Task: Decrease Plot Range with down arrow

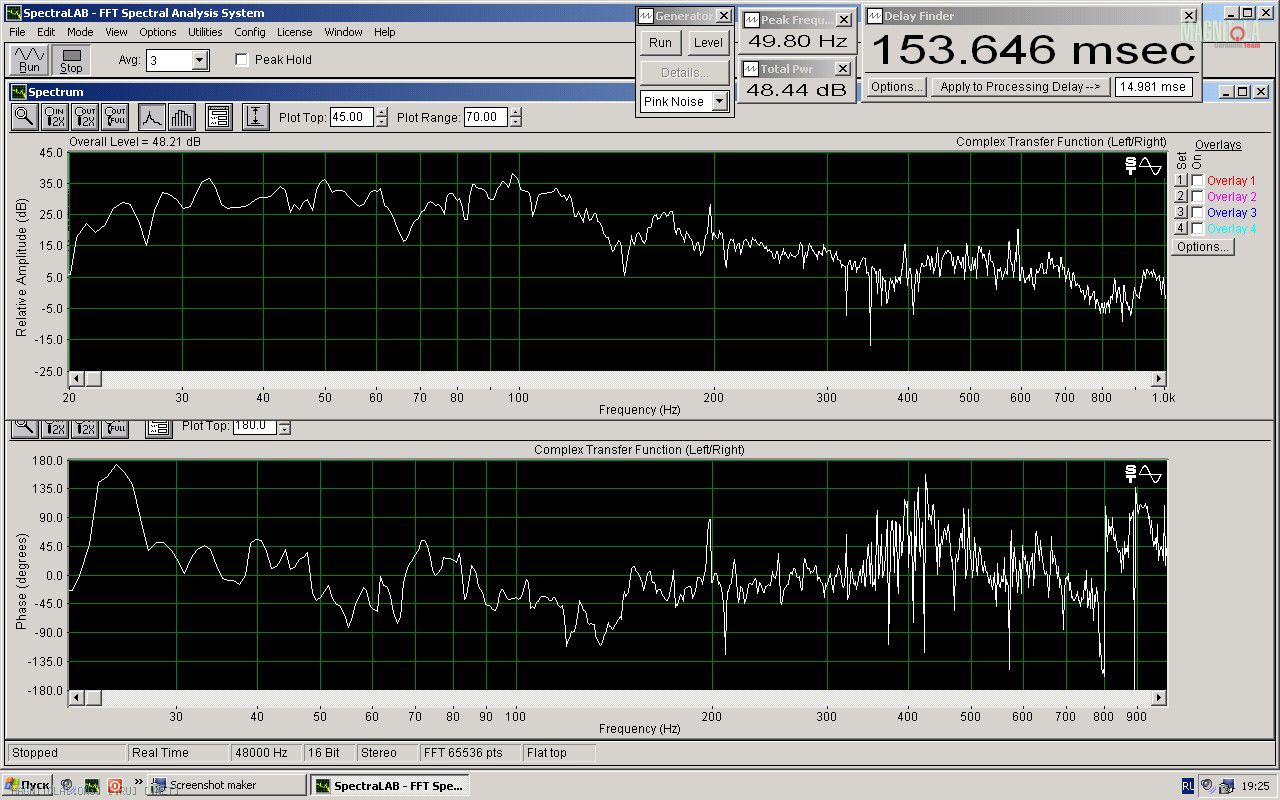Action: pyautogui.click(x=515, y=122)
